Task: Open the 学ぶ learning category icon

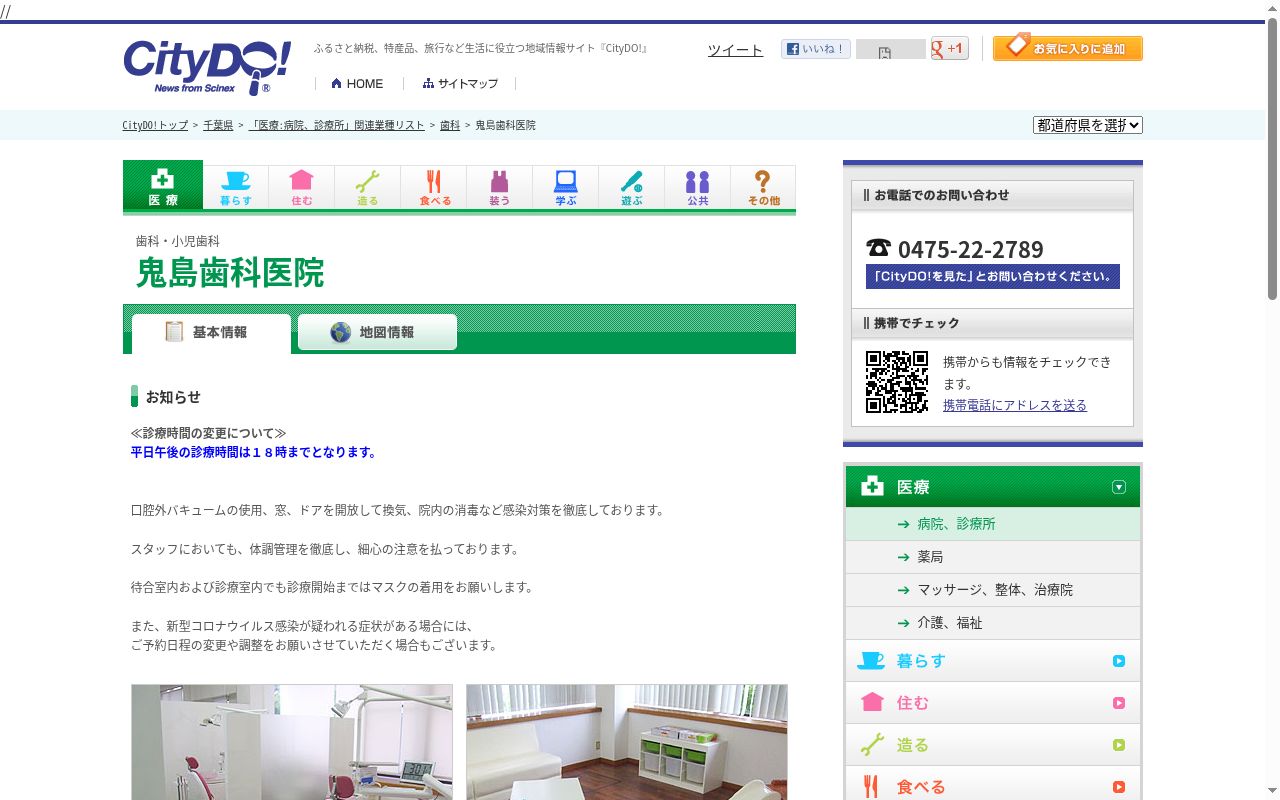Action: point(566,187)
